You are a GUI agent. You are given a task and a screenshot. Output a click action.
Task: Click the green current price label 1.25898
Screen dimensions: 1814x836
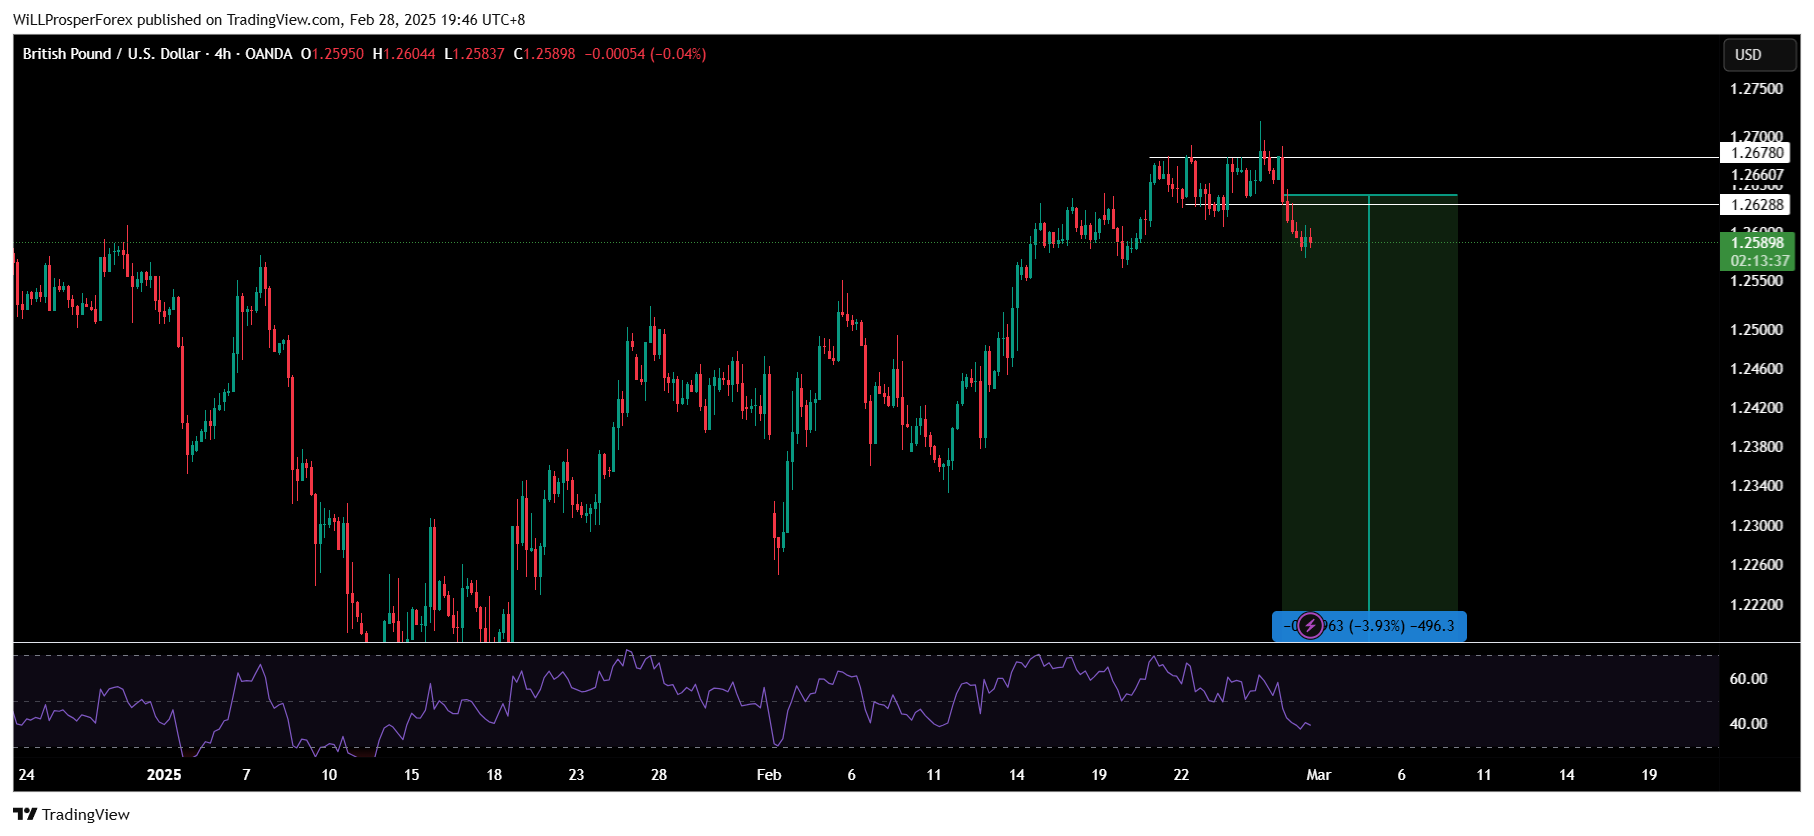click(1757, 243)
